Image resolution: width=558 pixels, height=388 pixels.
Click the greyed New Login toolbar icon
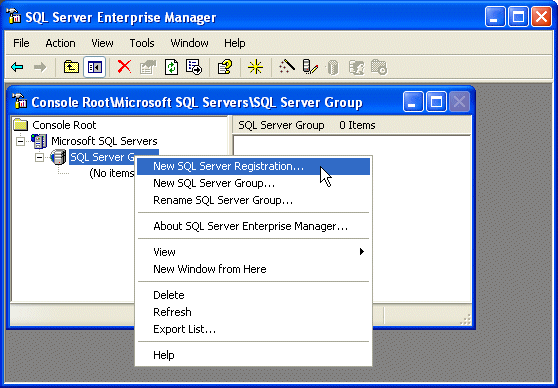(x=356, y=67)
